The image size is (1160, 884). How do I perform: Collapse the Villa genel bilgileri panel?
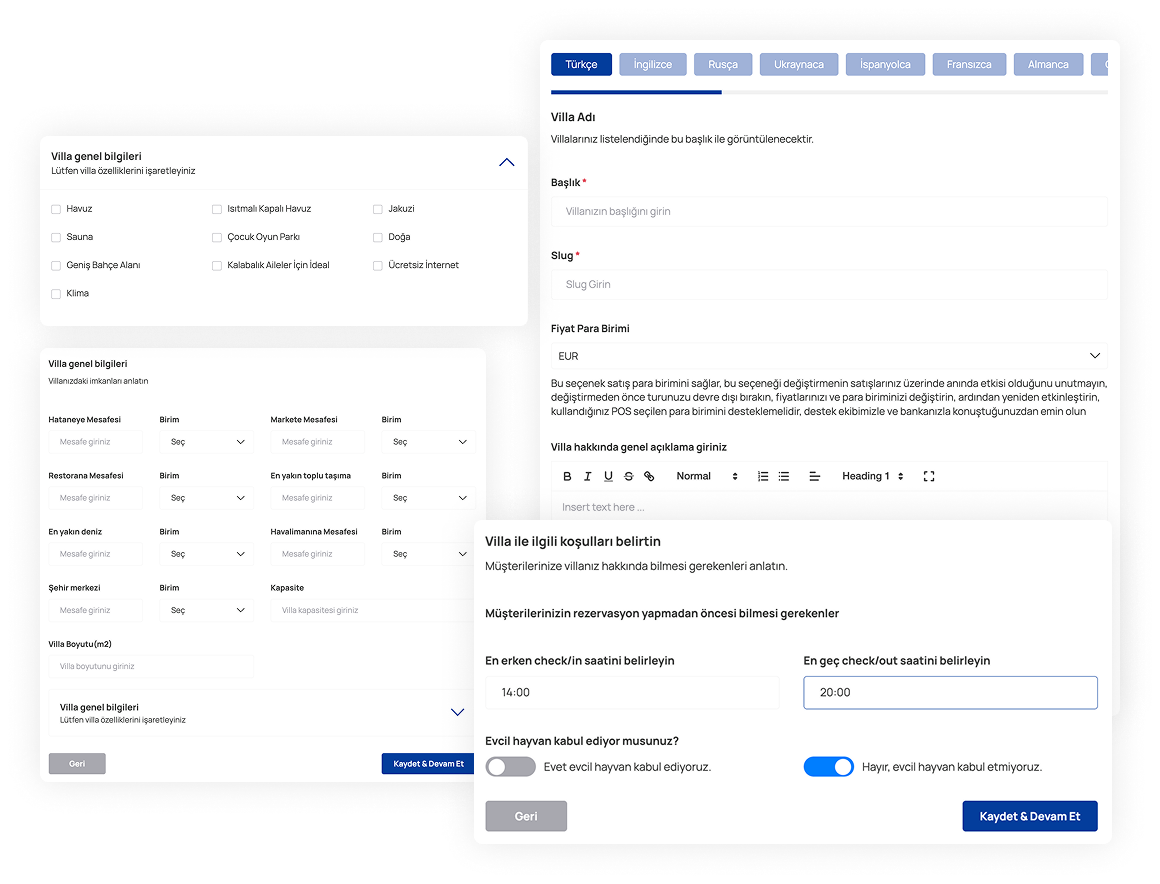pyautogui.click(x=507, y=162)
